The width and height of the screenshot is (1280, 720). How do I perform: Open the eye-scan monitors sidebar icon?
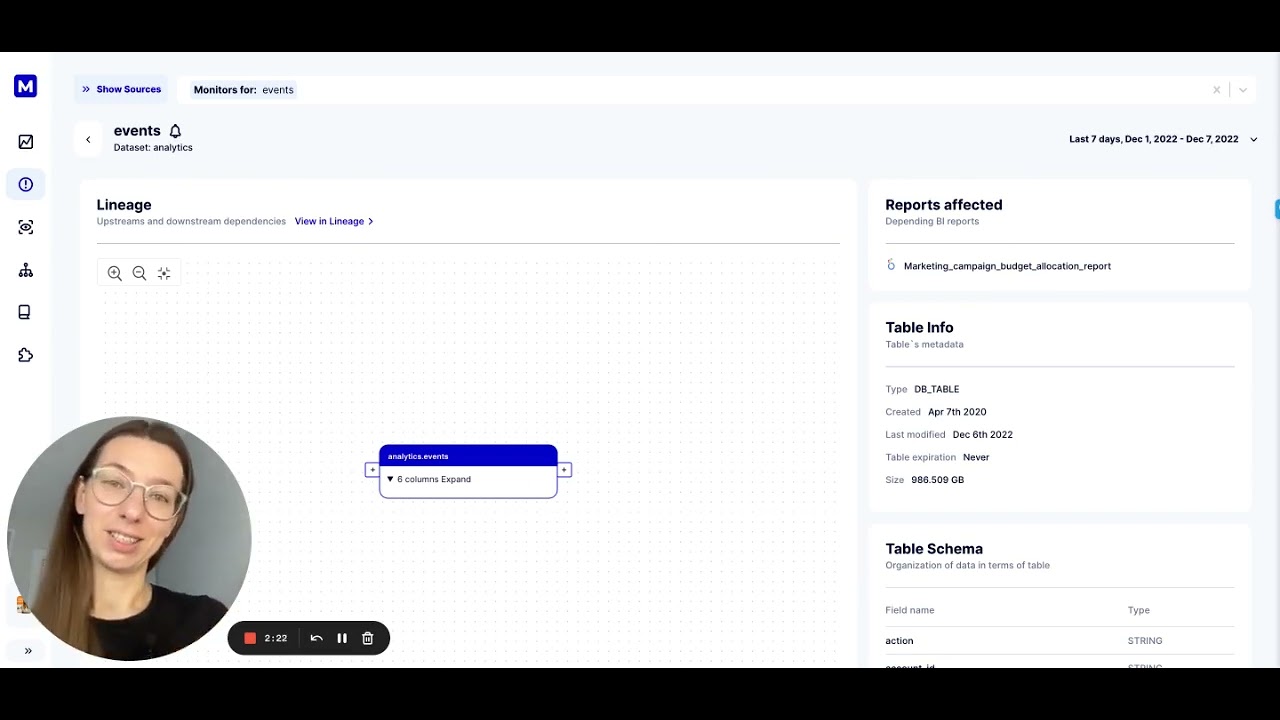[x=26, y=227]
